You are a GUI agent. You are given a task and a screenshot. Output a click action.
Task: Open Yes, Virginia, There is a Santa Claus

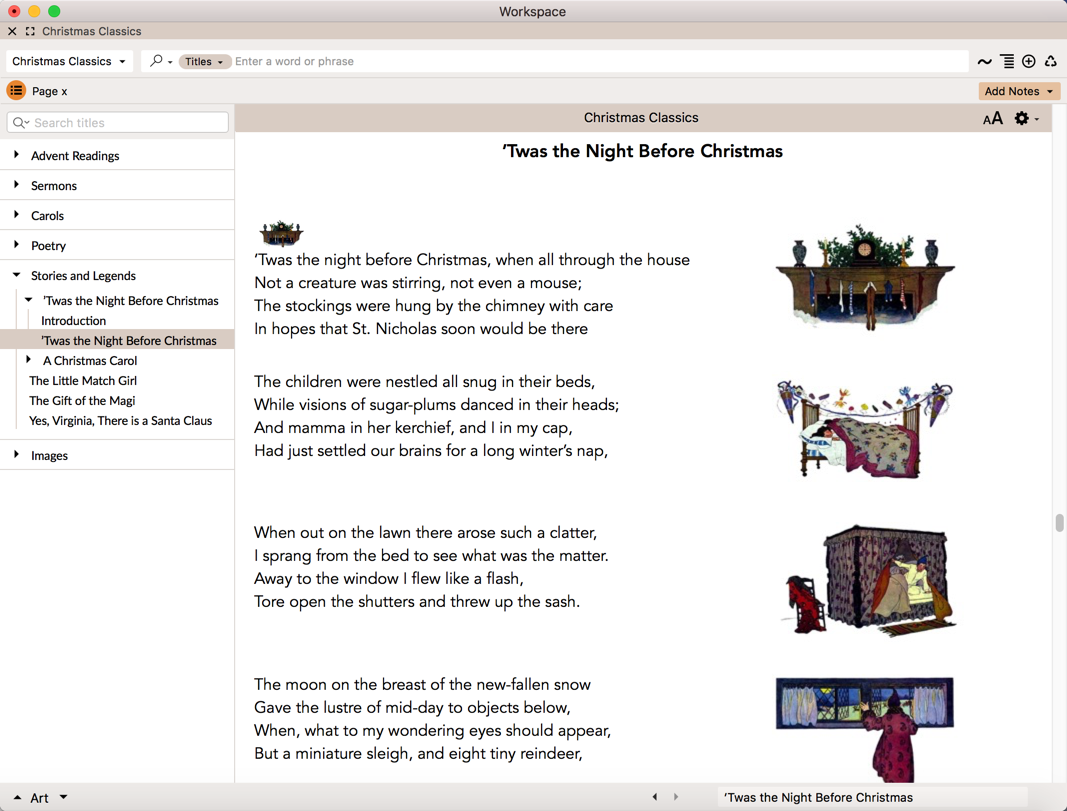click(x=120, y=420)
